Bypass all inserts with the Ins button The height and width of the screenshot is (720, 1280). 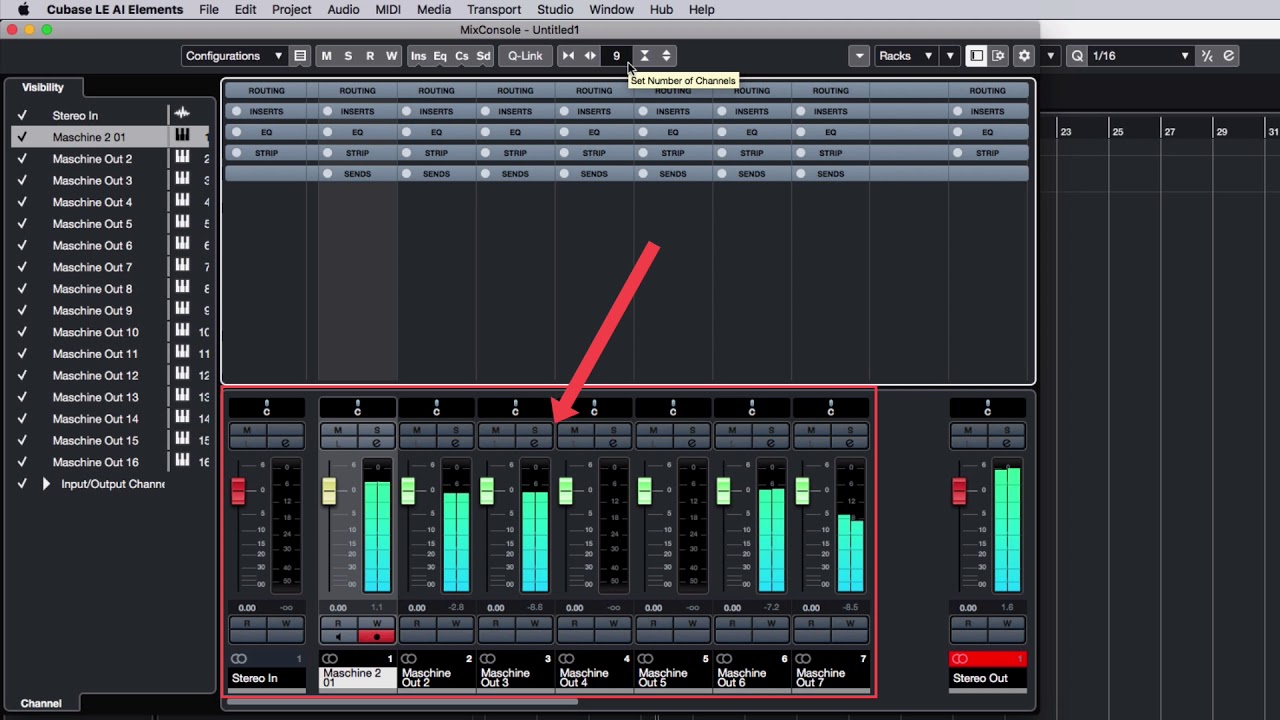tap(418, 56)
